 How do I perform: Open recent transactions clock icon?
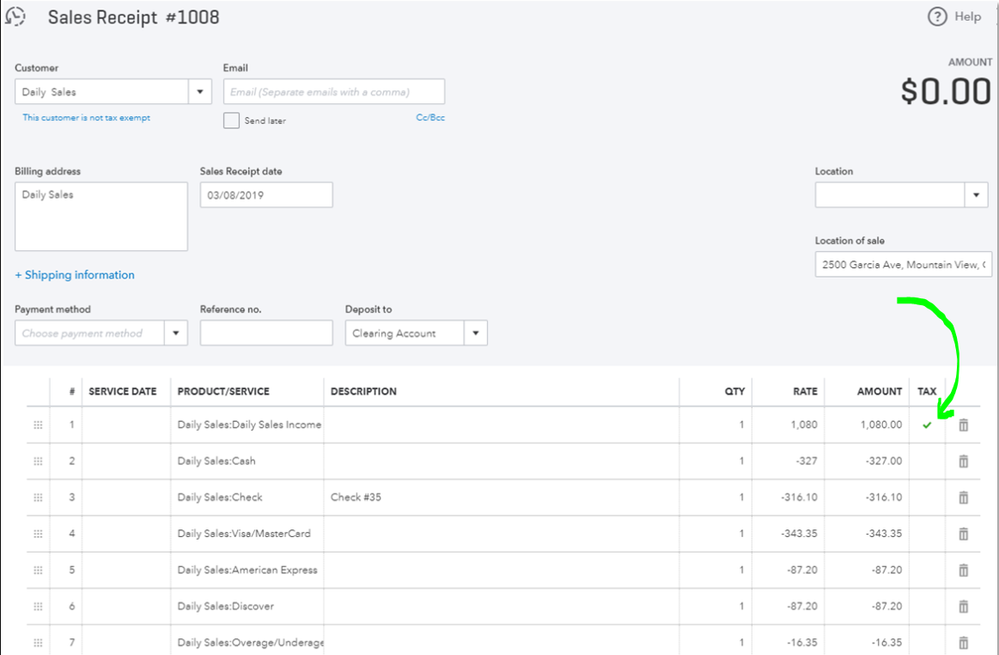click(x=15, y=16)
